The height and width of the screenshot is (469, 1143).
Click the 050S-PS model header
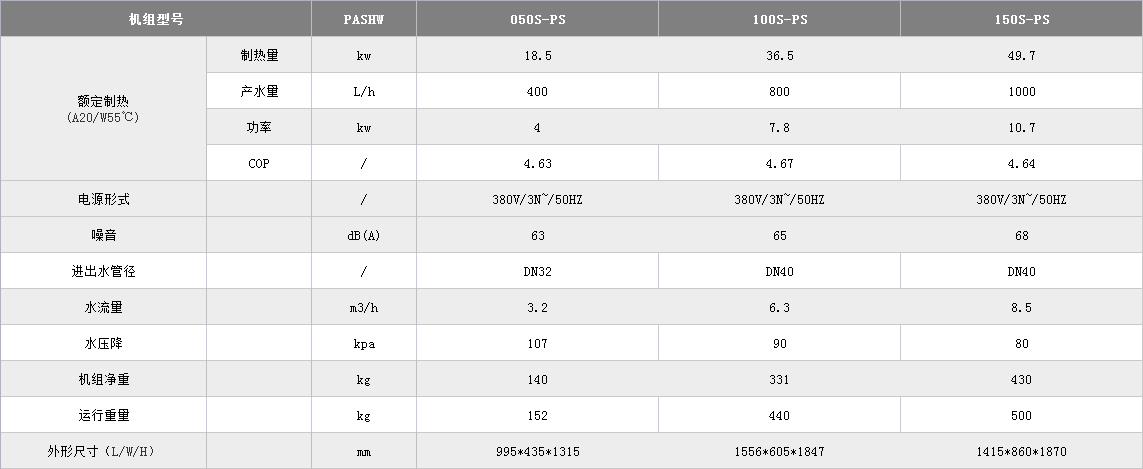pyautogui.click(x=537, y=19)
